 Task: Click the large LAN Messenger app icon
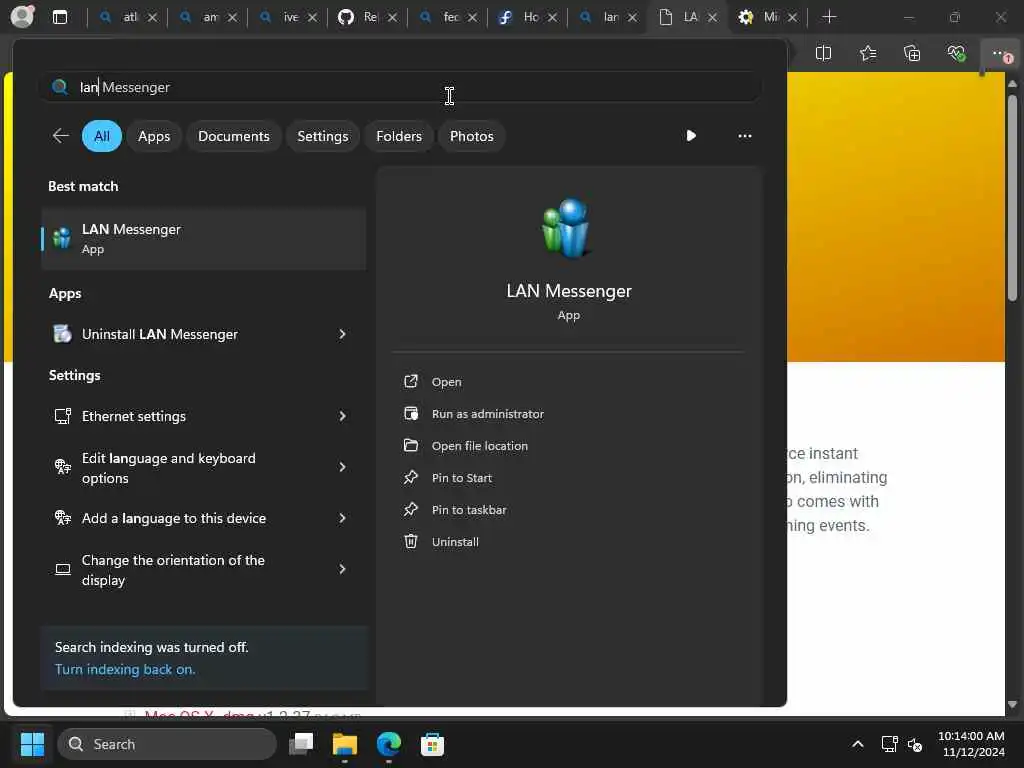pyautogui.click(x=567, y=229)
